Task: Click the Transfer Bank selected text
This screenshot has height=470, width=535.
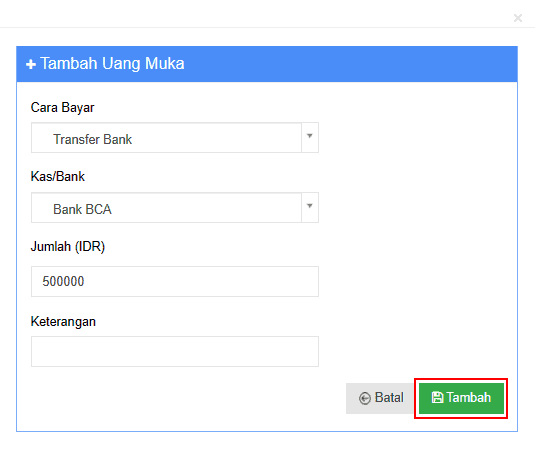Action: click(92, 139)
